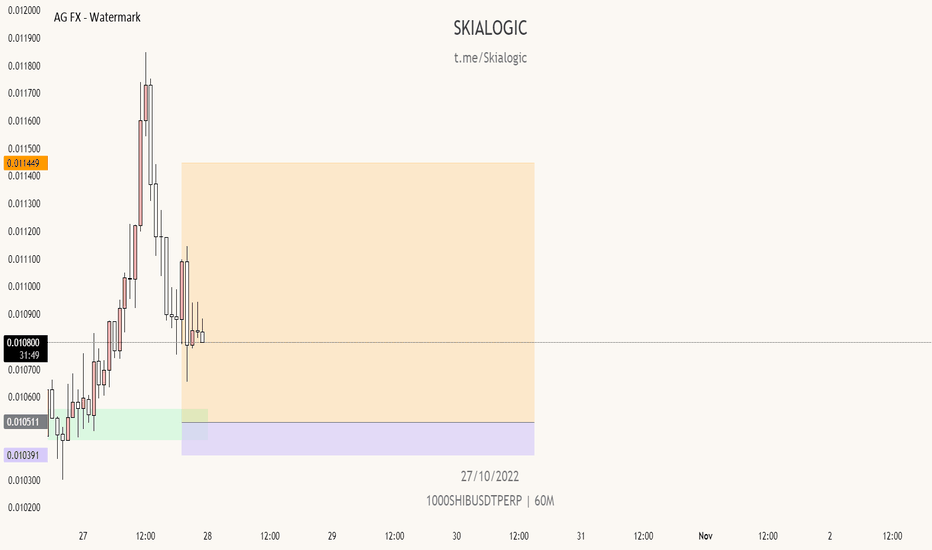This screenshot has height=550, width=932.
Task: Click the black 0.010800 current price label
Action: click(x=25, y=349)
